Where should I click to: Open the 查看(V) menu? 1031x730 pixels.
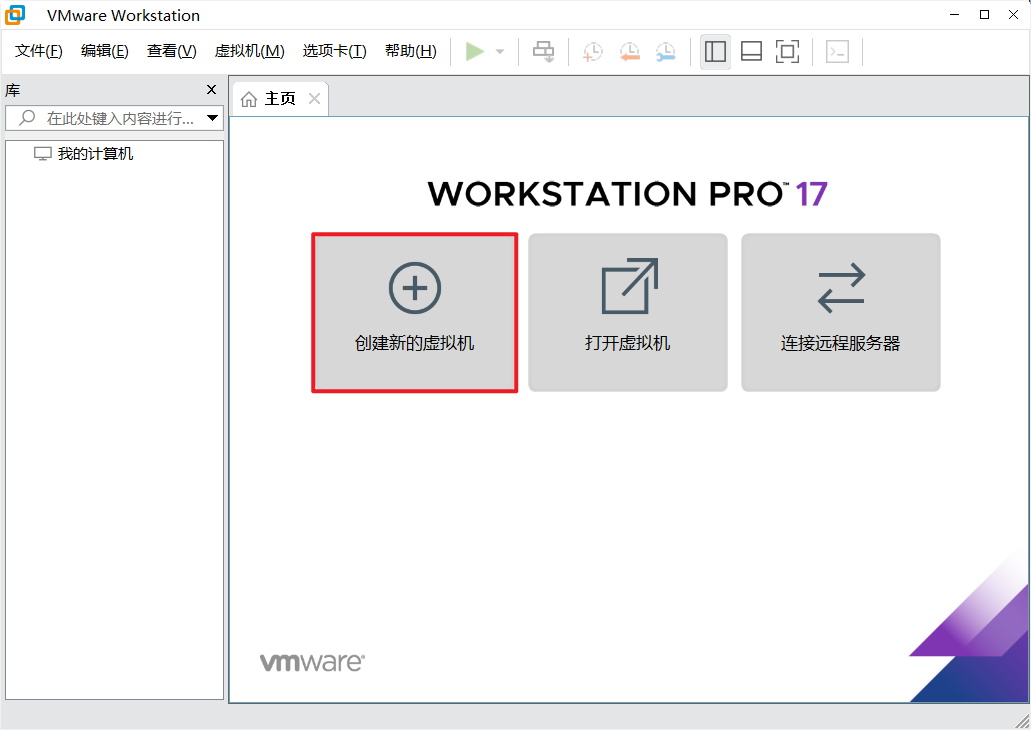click(172, 51)
